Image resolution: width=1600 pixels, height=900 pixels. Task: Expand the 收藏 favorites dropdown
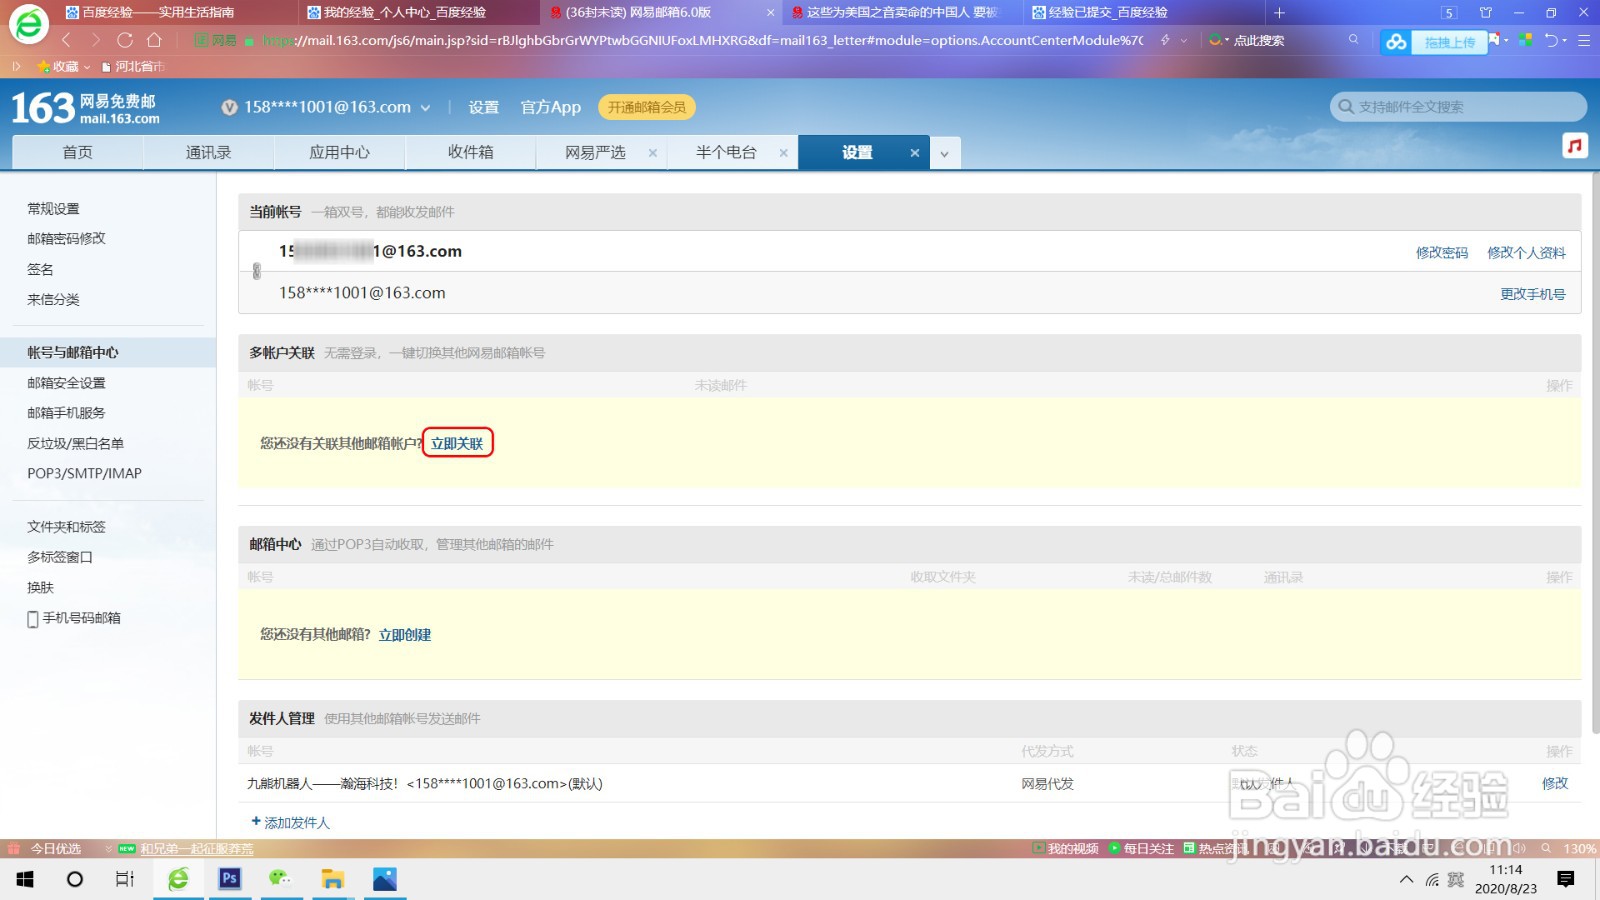(87, 67)
